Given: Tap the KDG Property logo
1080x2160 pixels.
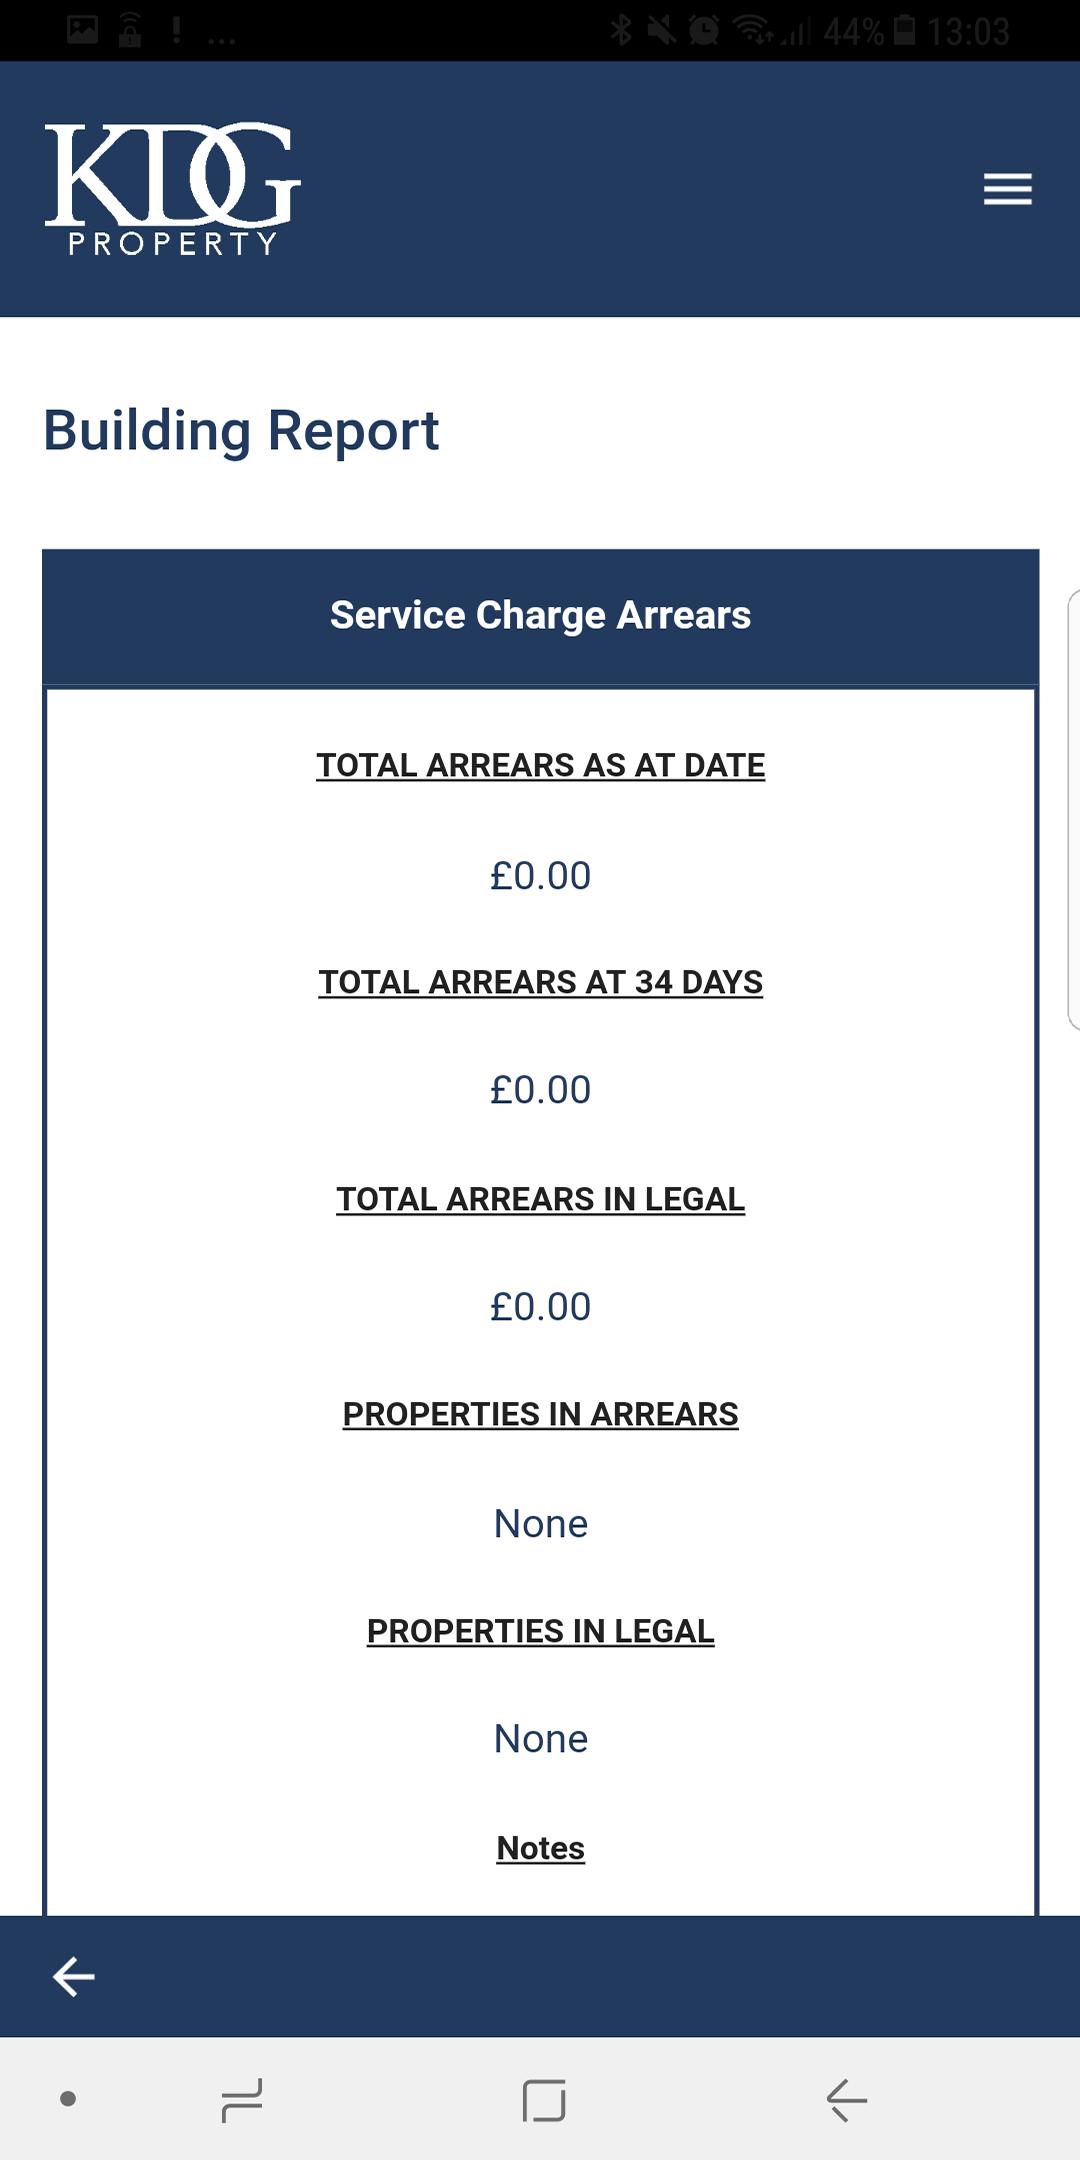Looking at the screenshot, I should pos(172,189).
